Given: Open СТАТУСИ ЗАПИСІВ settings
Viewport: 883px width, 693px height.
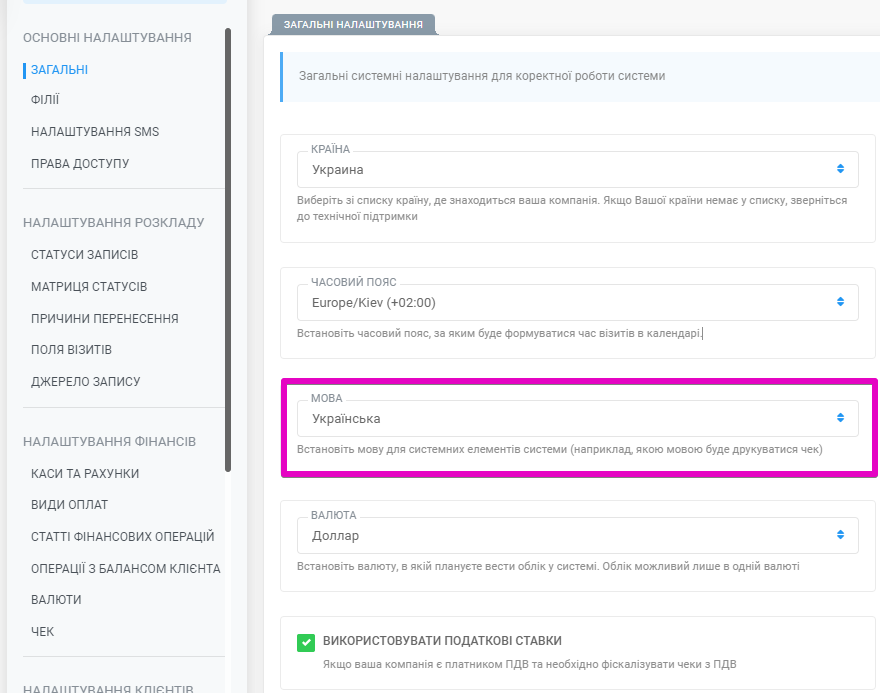Looking at the screenshot, I should coord(84,255).
